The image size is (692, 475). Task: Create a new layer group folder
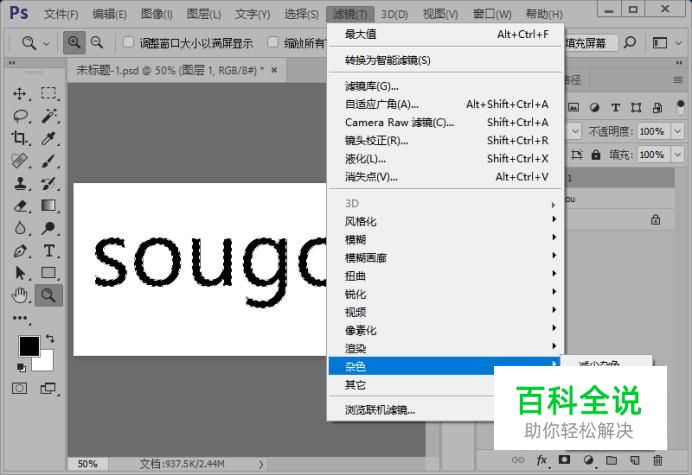[x=611, y=460]
